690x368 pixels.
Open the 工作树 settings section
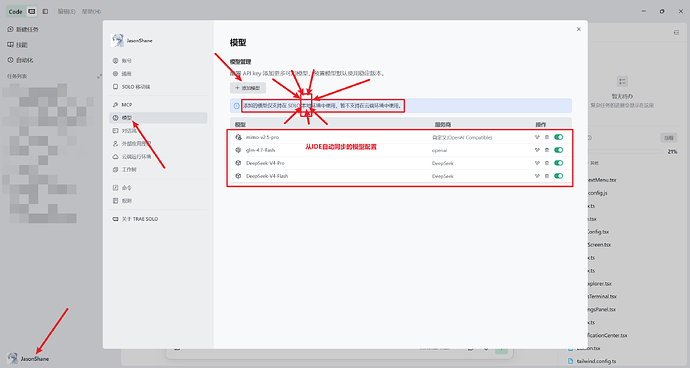[x=158, y=169]
